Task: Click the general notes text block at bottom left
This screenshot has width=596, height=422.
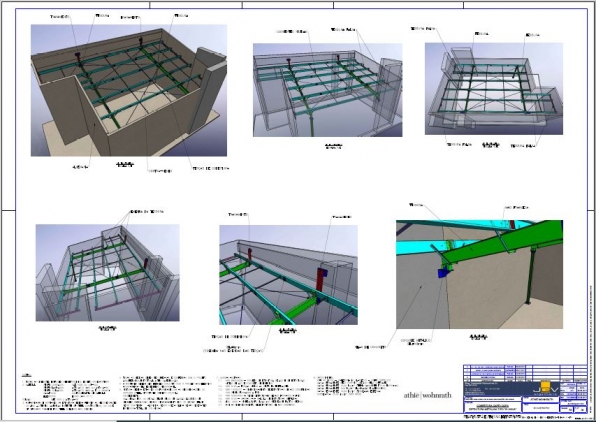Action: [x=70, y=394]
